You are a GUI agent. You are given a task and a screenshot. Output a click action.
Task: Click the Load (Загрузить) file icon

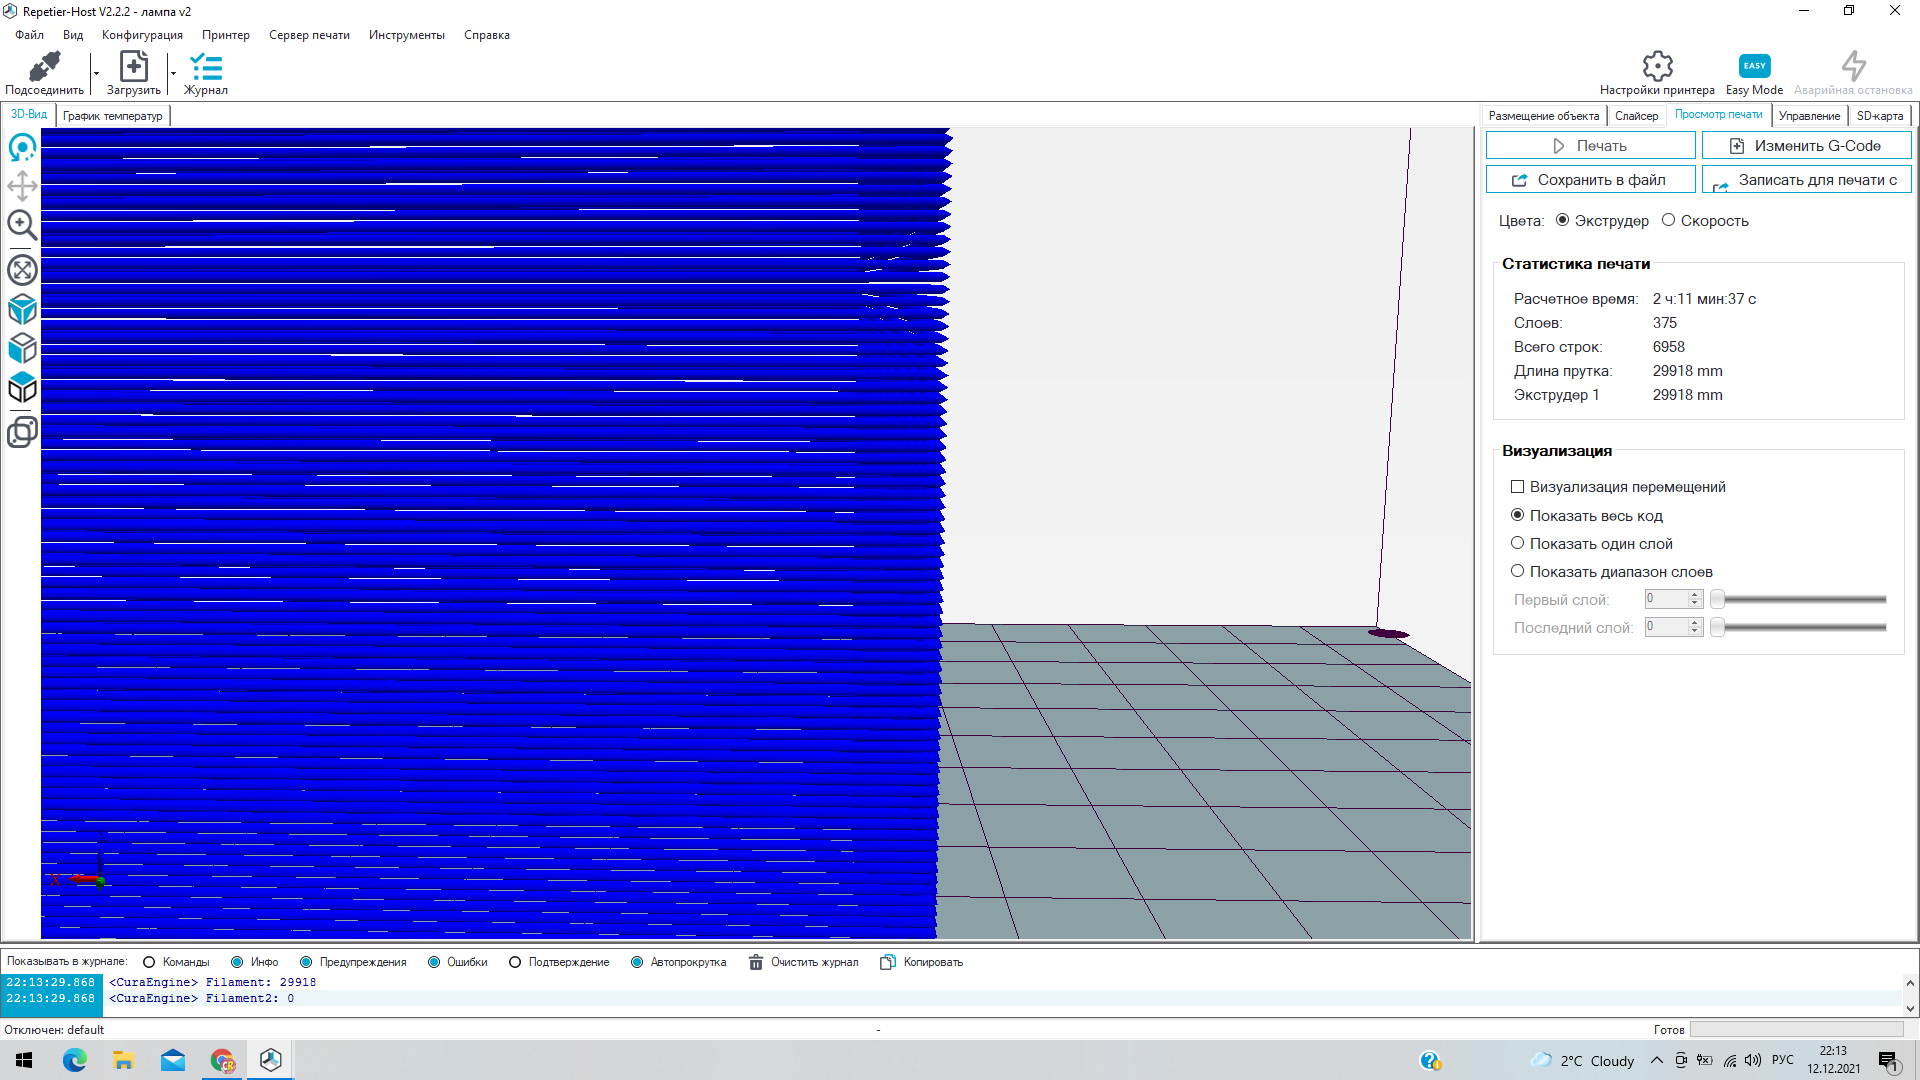pyautogui.click(x=133, y=67)
